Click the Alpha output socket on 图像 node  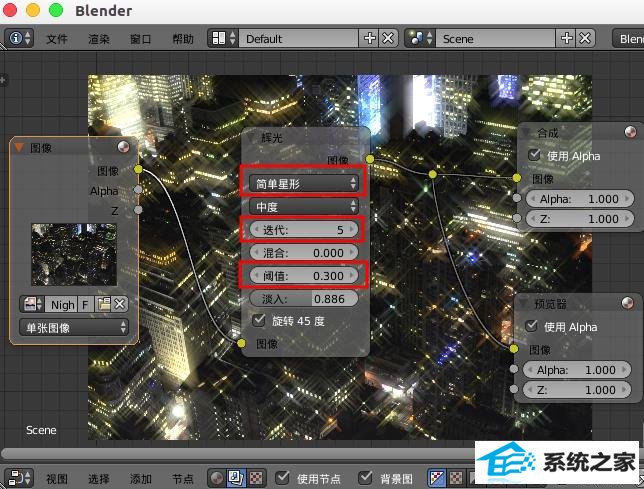coord(138,189)
